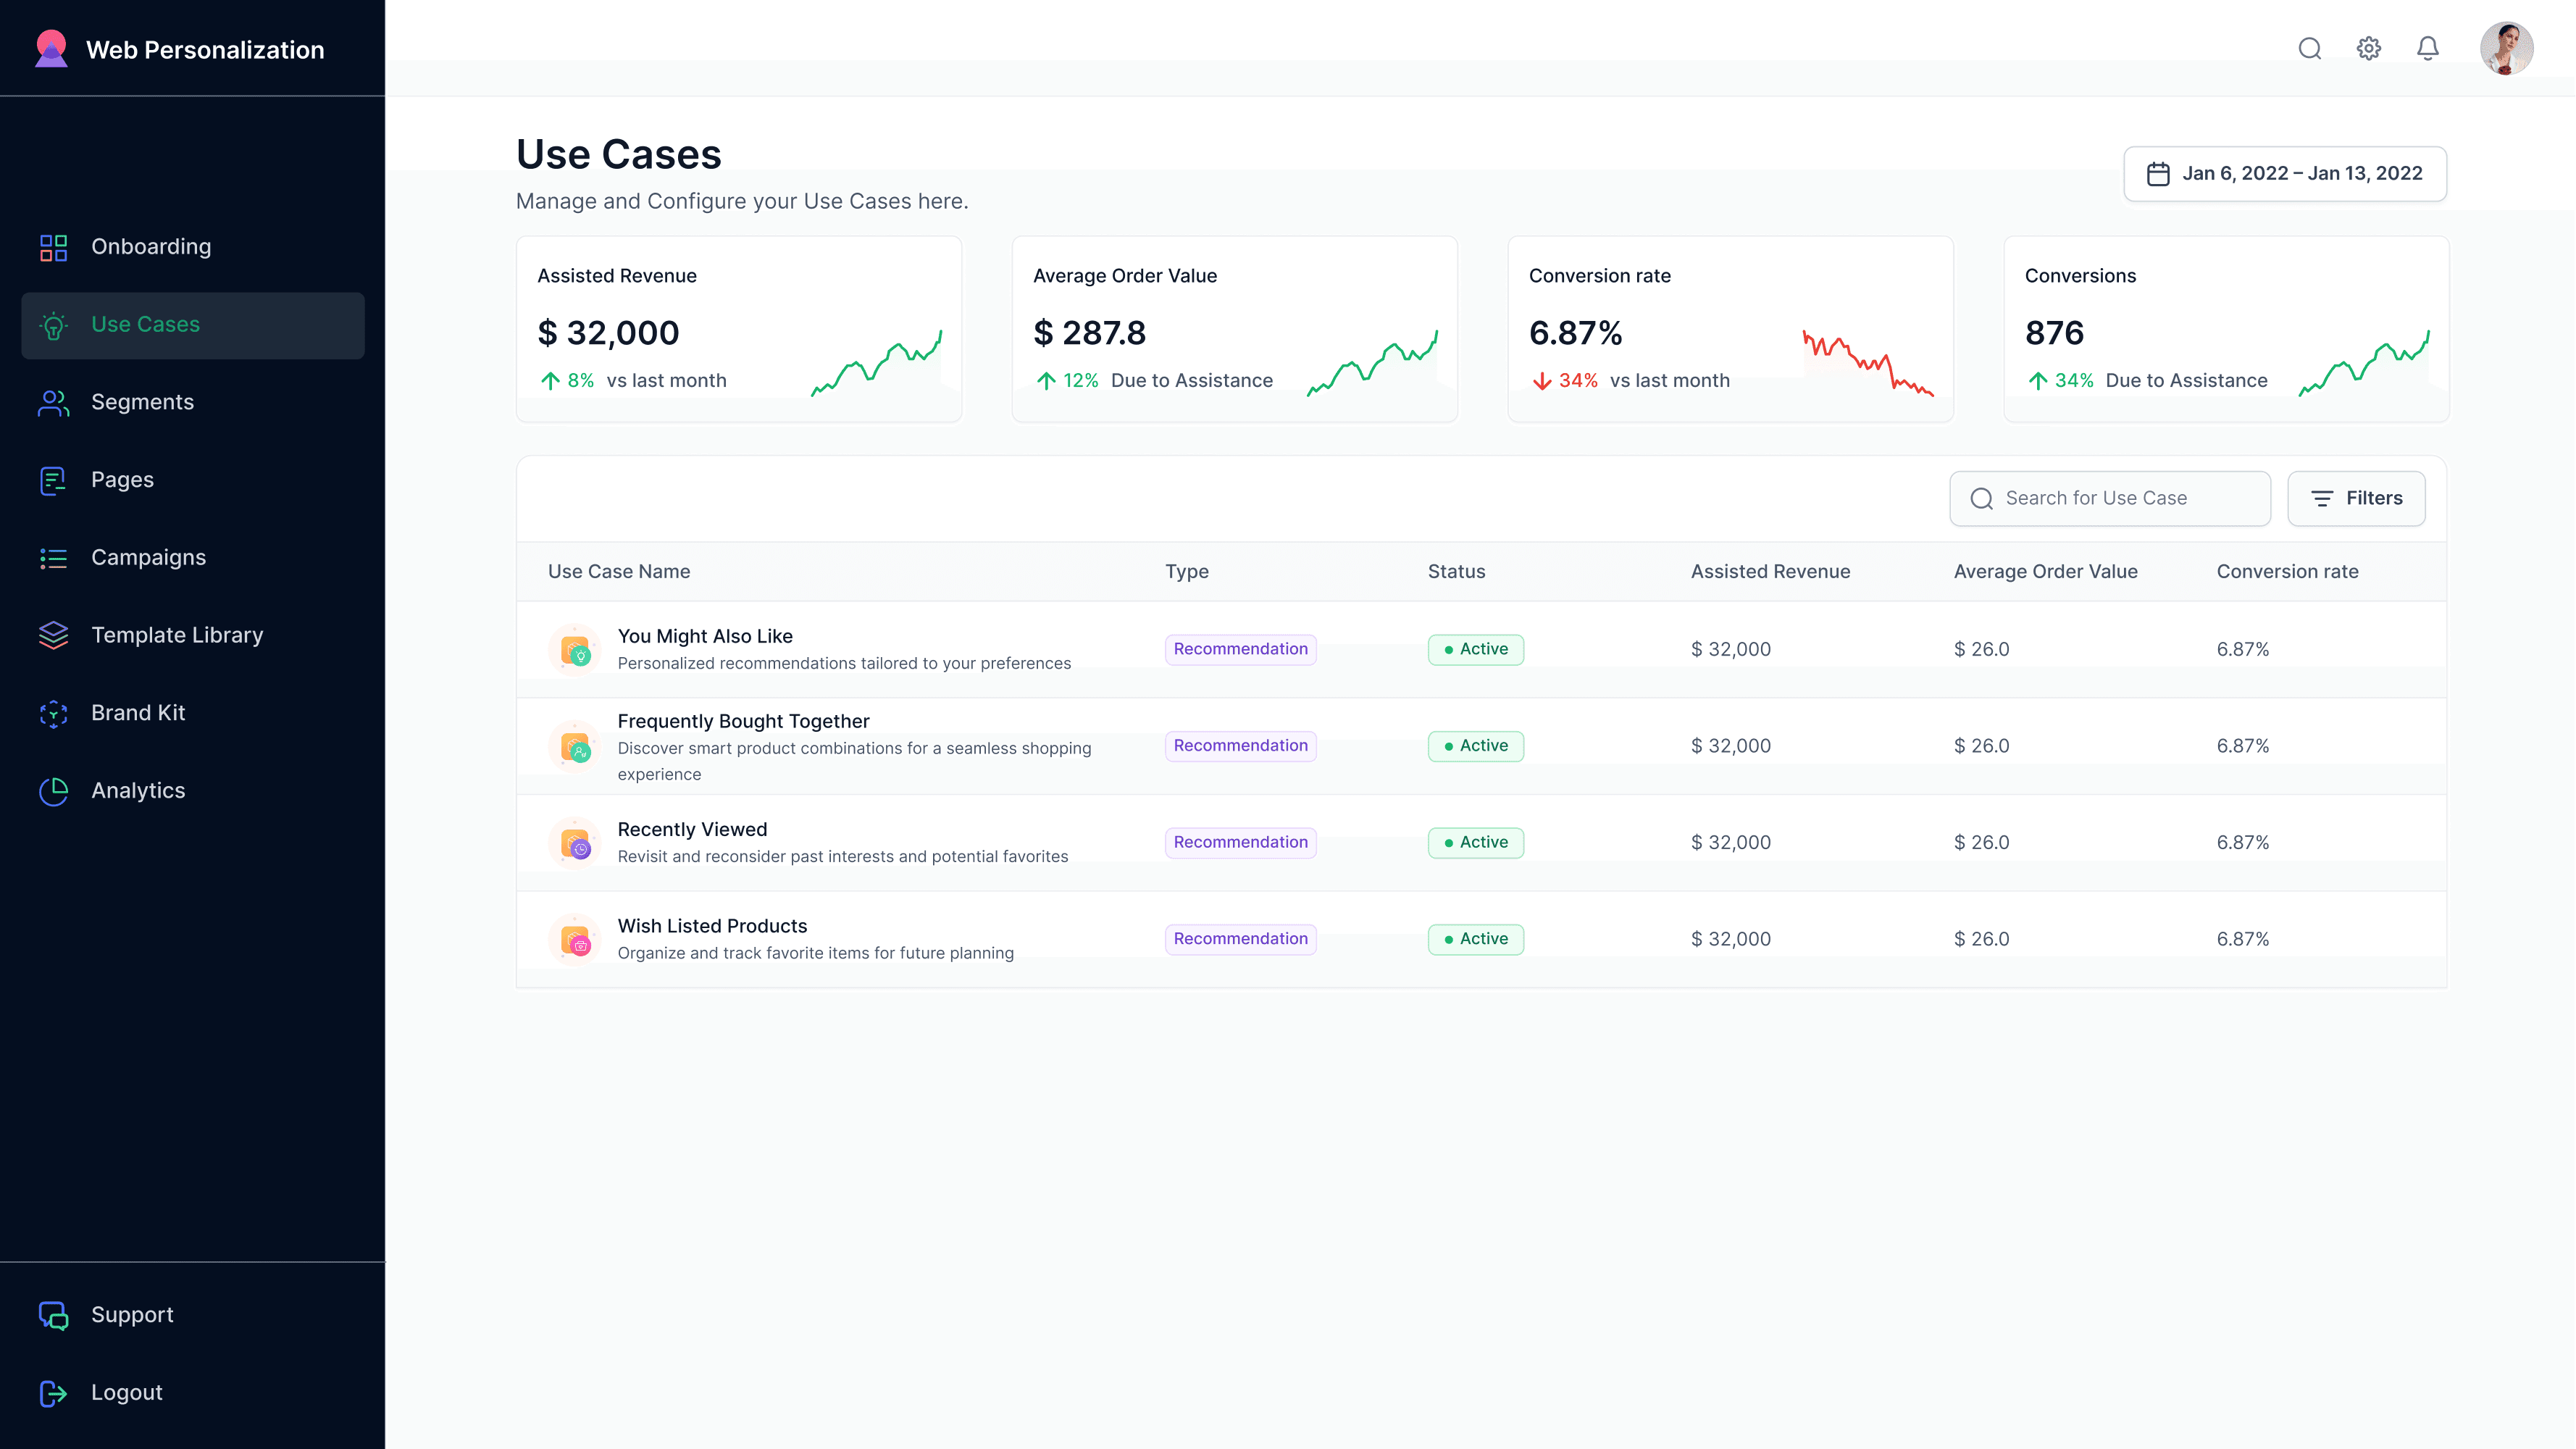
Task: Click the Conversion rate card sparkline
Action: (1867, 362)
